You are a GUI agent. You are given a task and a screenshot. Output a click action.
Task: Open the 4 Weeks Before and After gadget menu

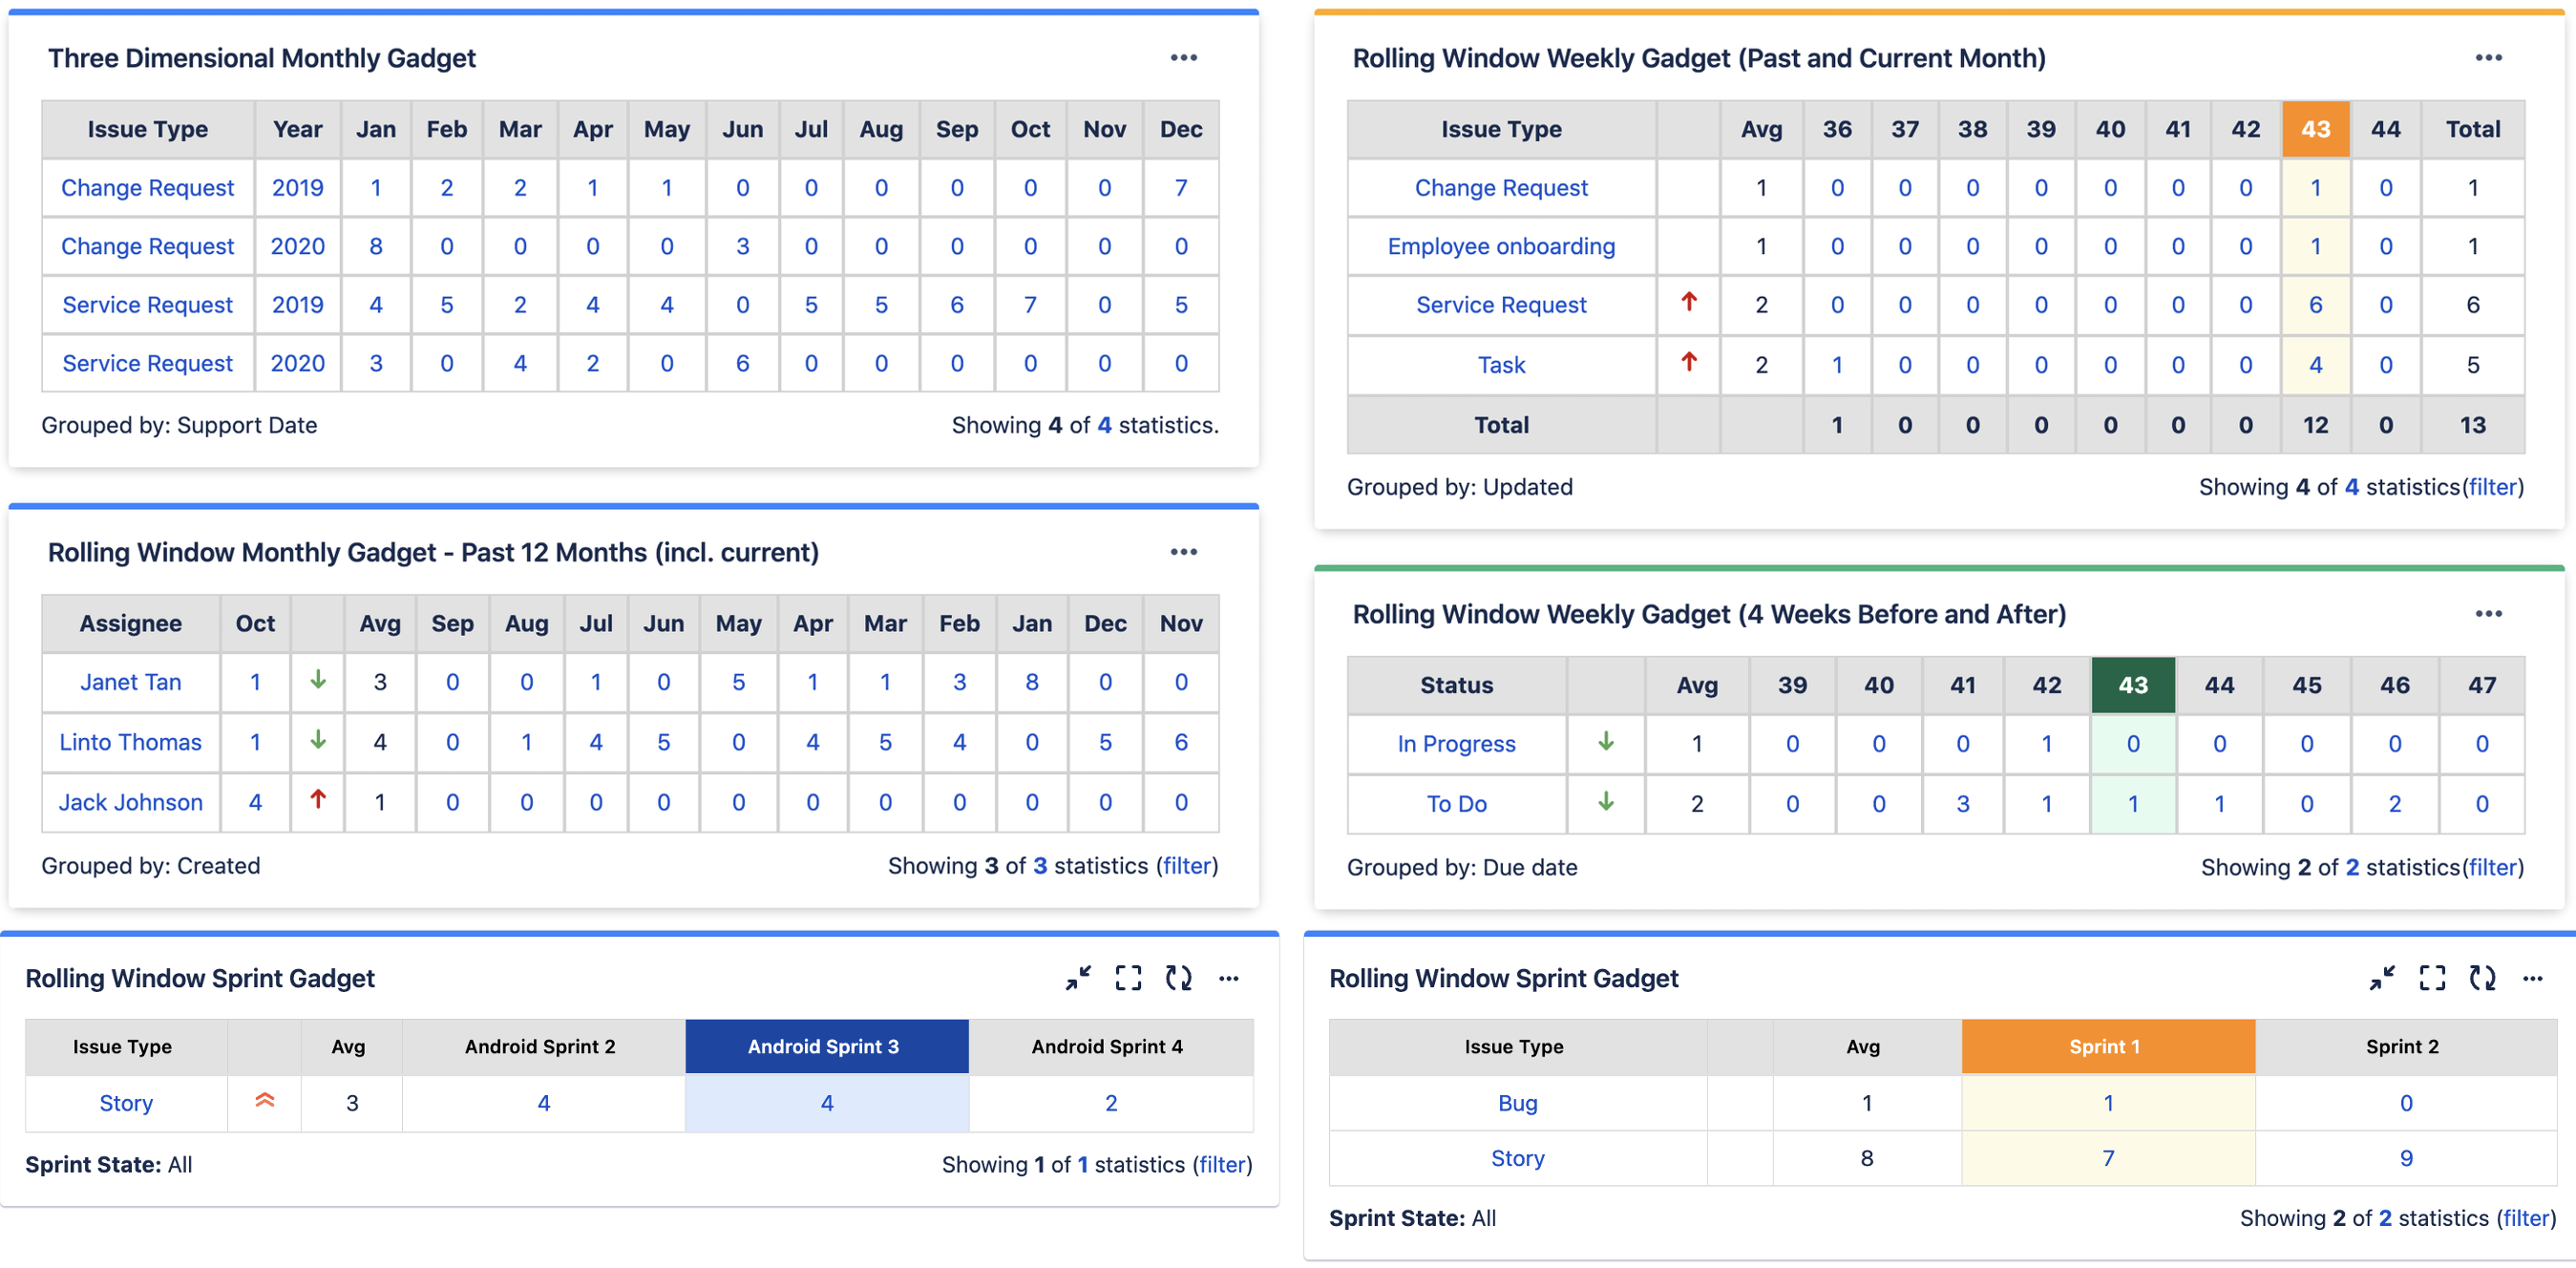point(2488,614)
